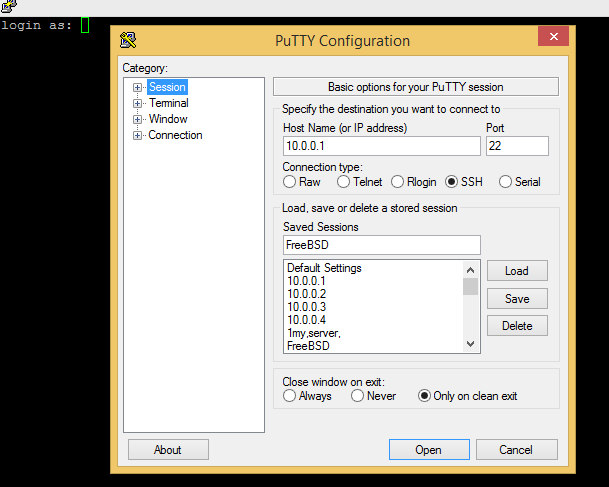Image resolution: width=609 pixels, height=487 pixels.
Task: Expand the Session tree node
Action: pos(137,87)
